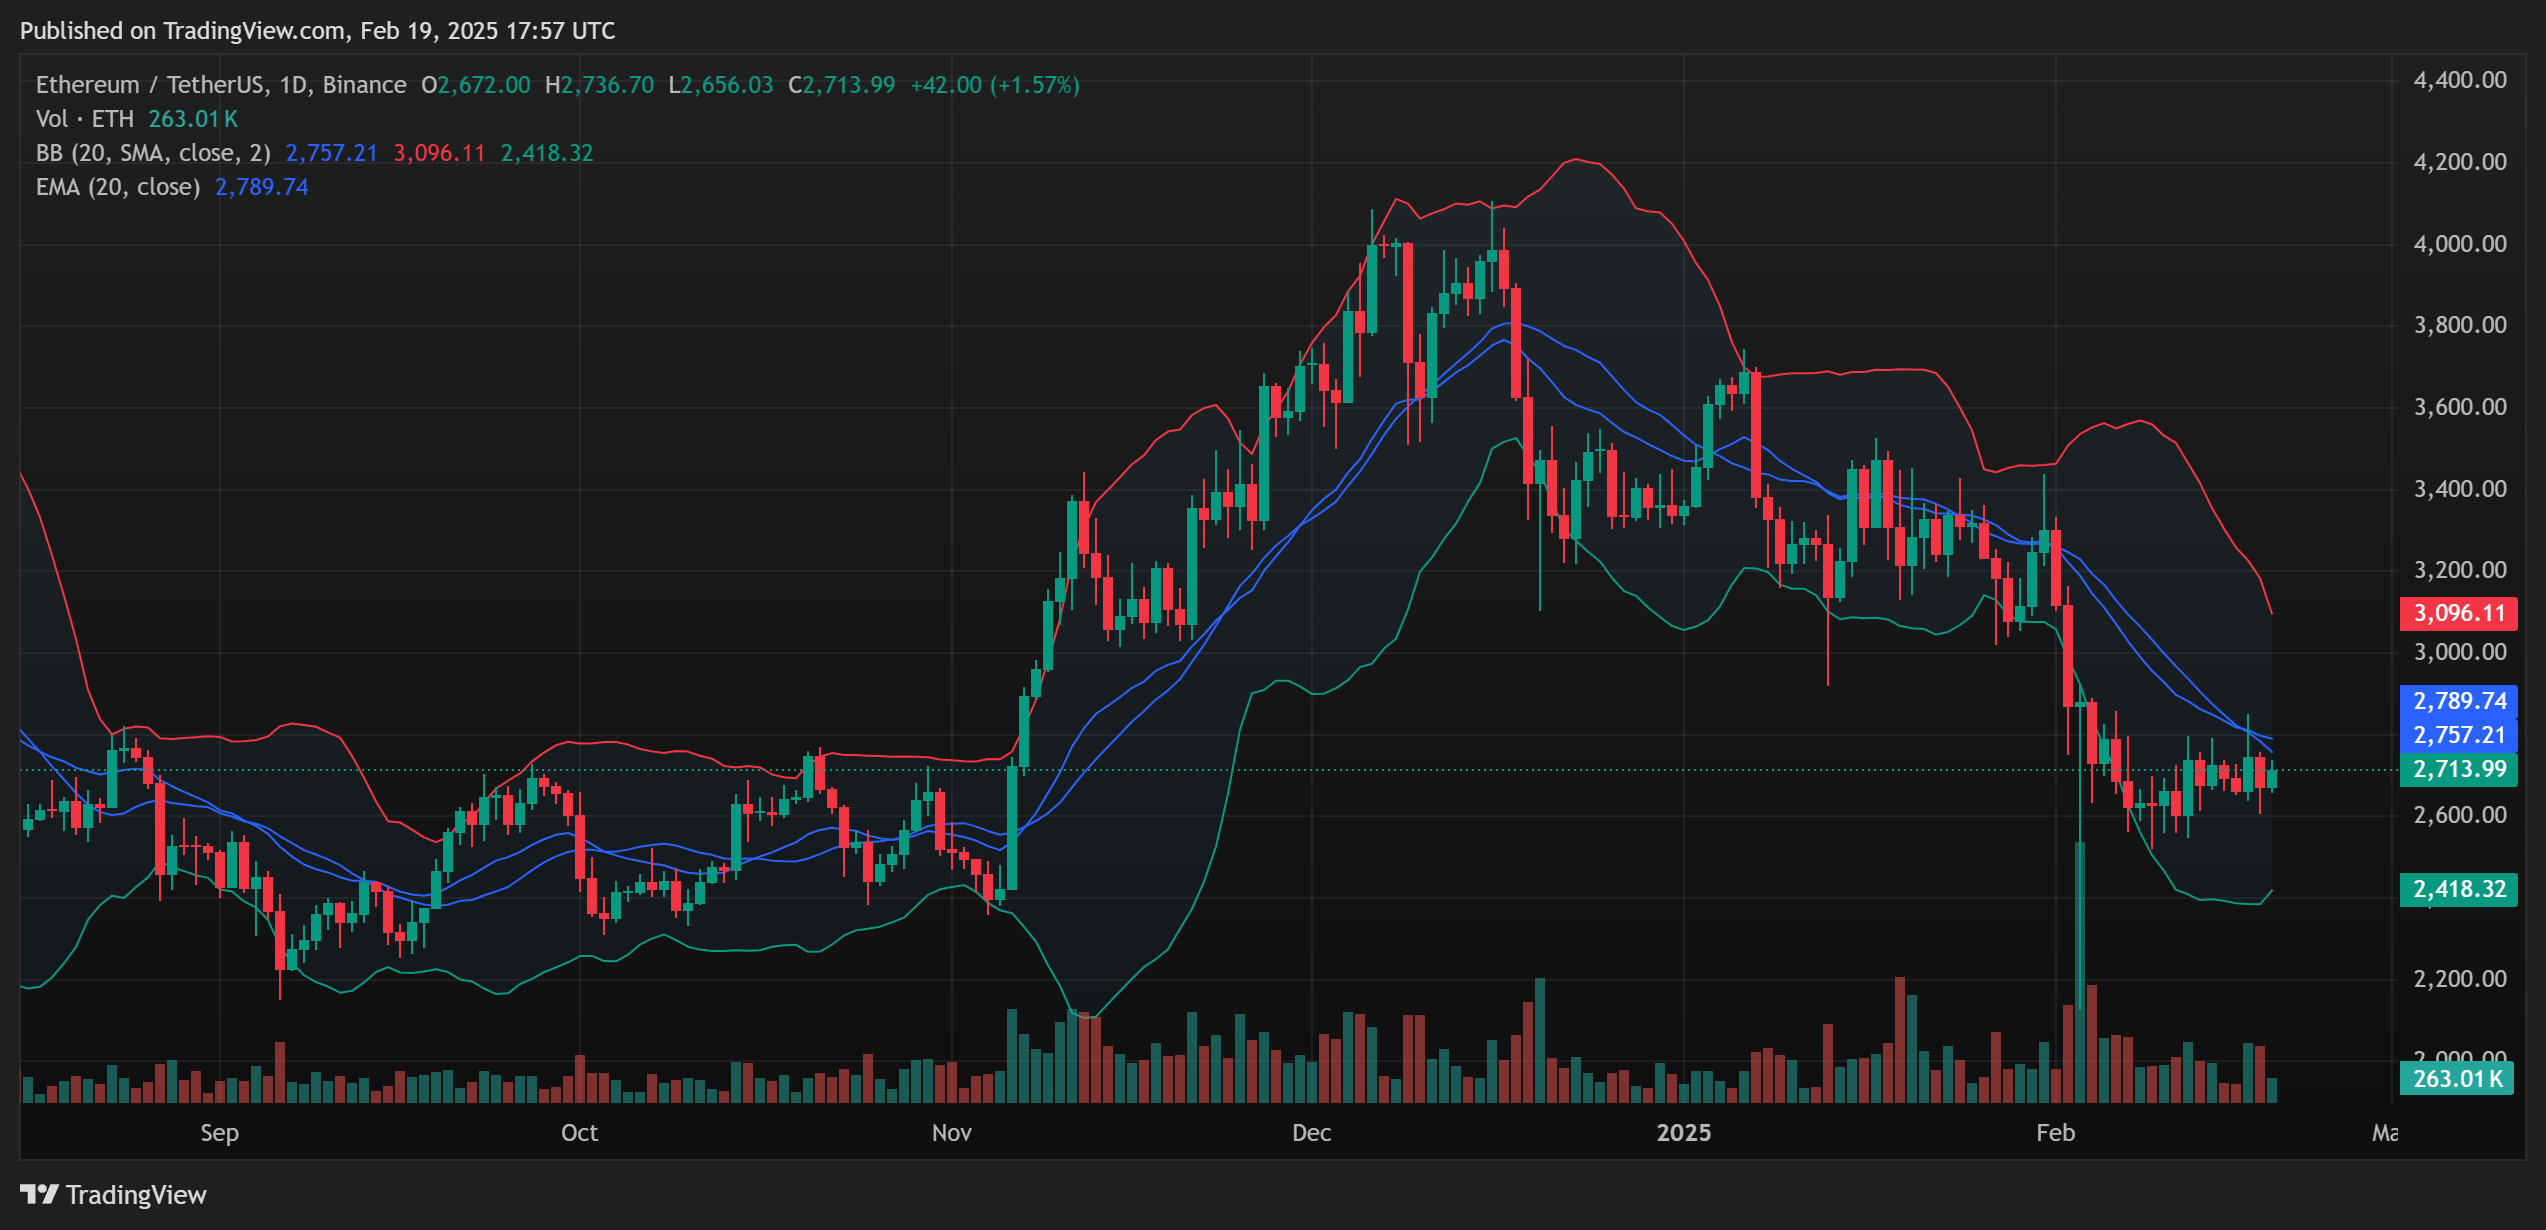2546x1230 pixels.
Task: Select the BB (20, SMA, close, 2) legend
Action: [153, 153]
